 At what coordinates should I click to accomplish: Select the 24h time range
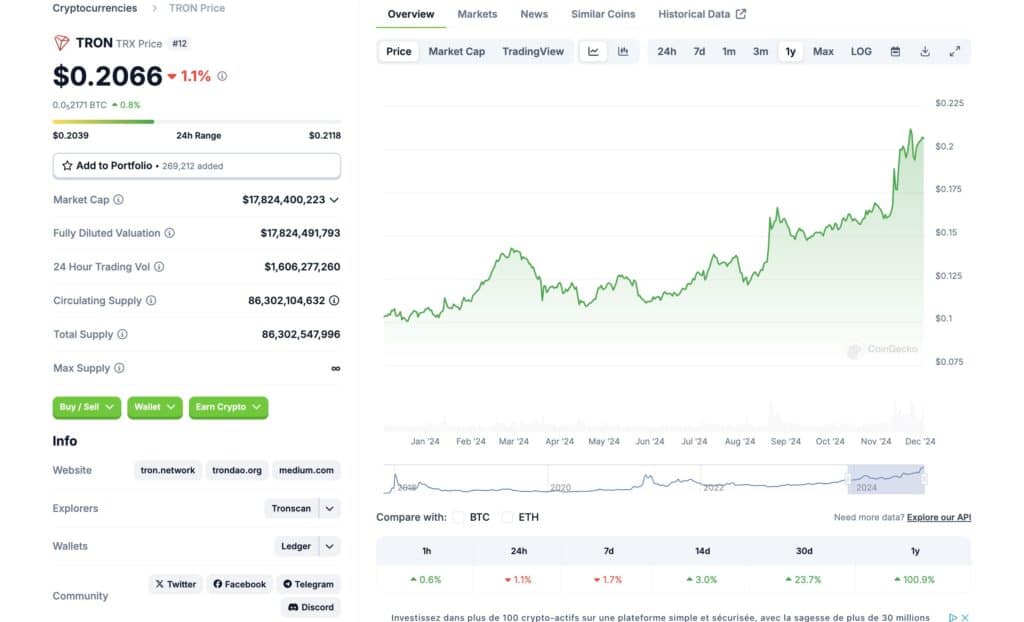click(666, 52)
